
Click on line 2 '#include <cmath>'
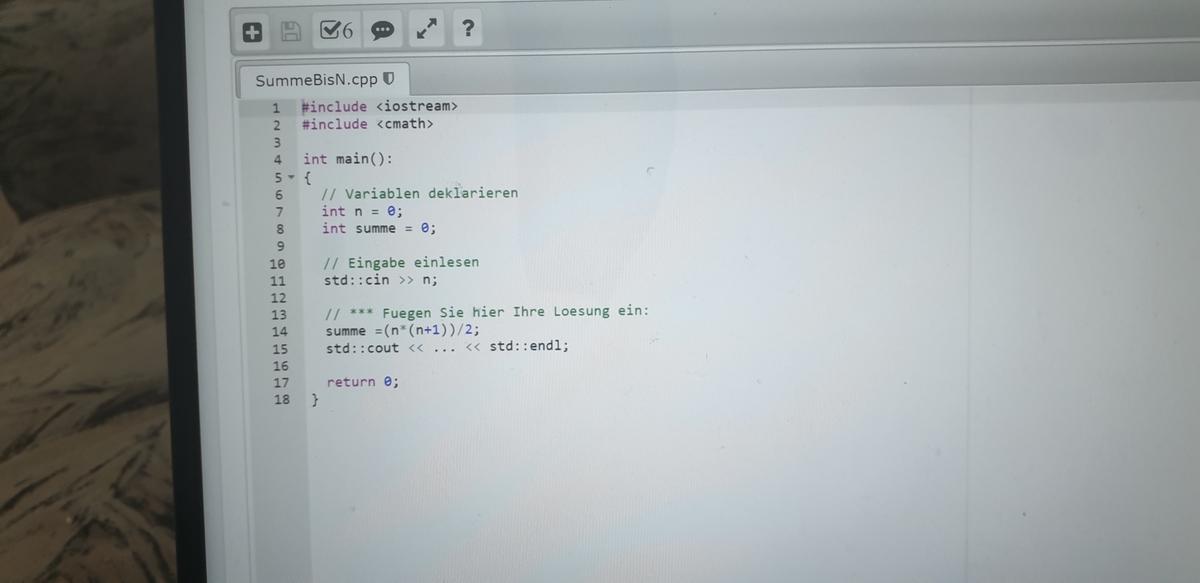click(368, 124)
